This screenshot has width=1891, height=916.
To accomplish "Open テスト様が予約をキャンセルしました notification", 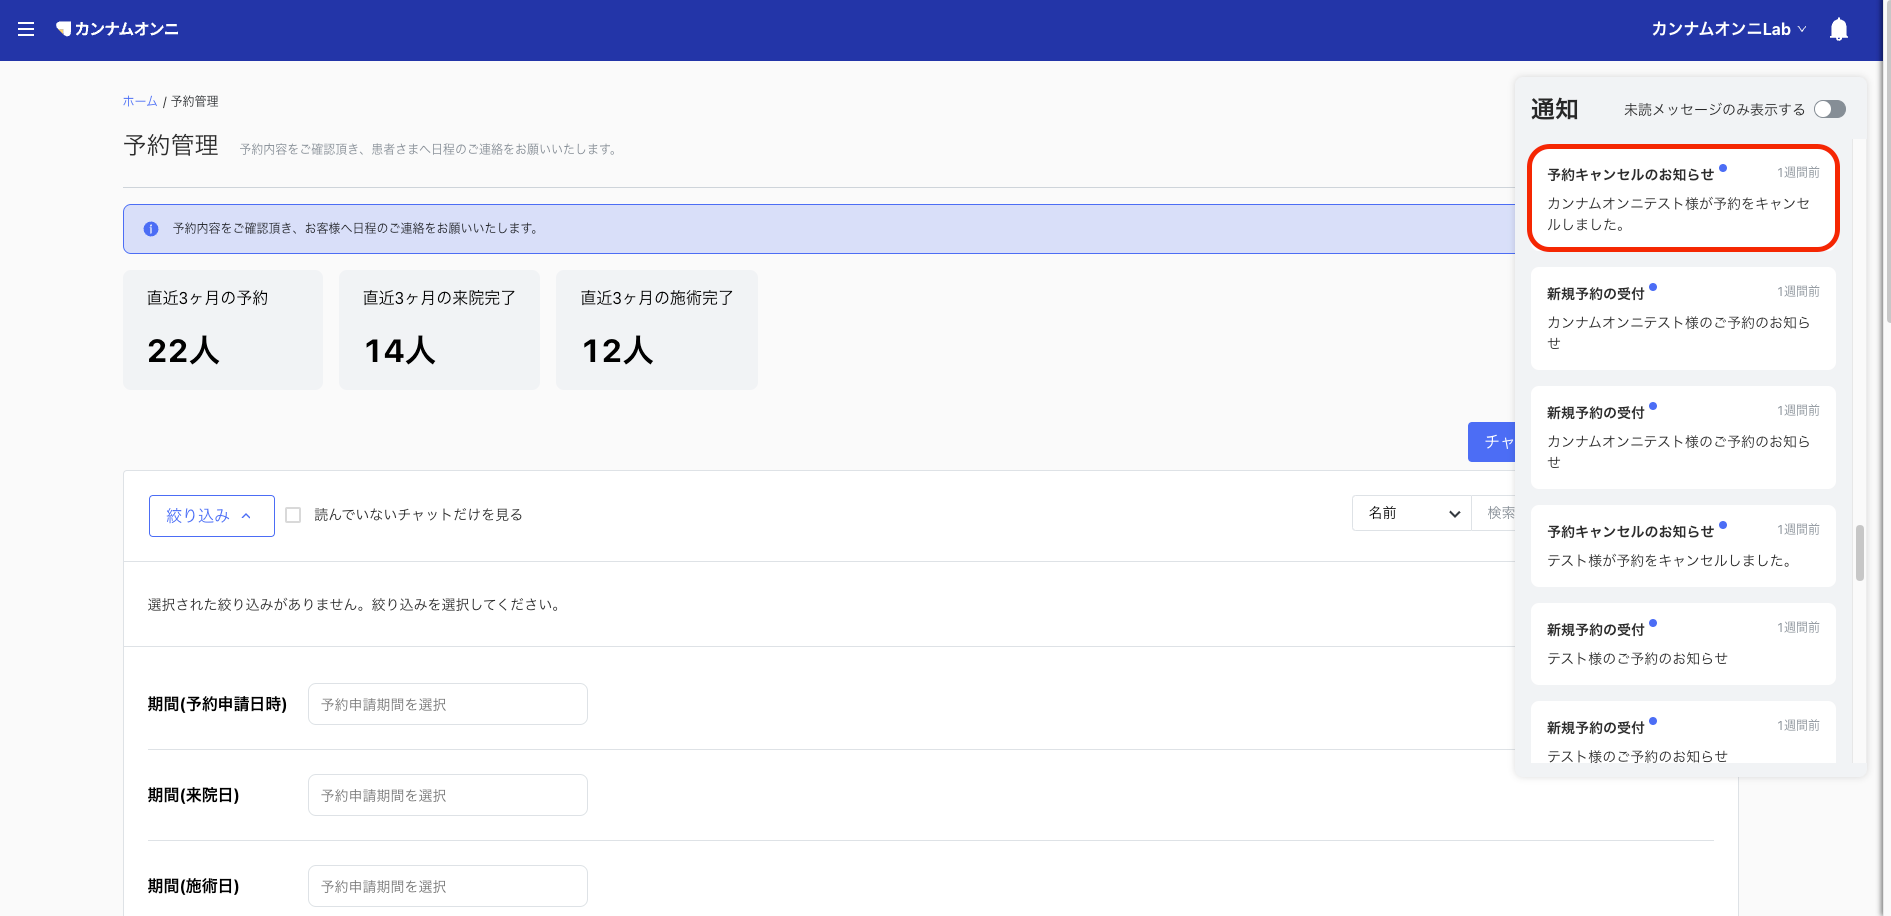I will (x=1683, y=546).
